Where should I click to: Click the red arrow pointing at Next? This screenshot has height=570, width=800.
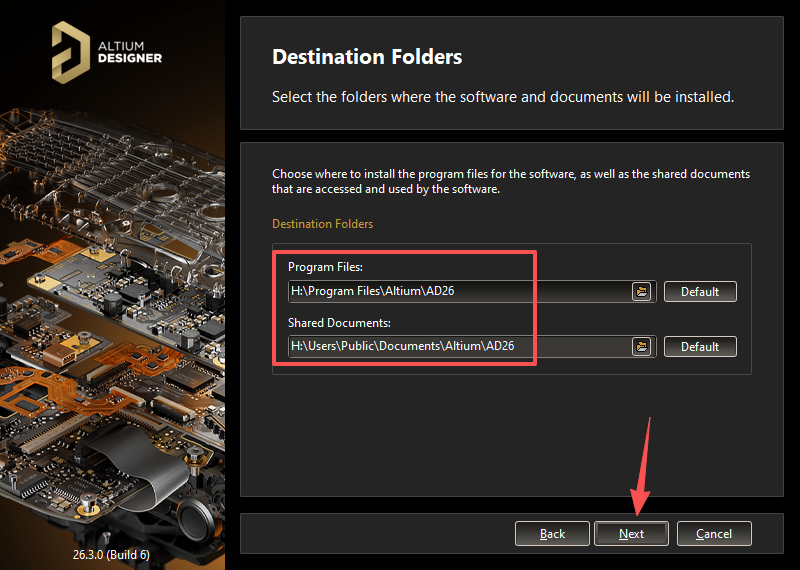click(x=643, y=470)
